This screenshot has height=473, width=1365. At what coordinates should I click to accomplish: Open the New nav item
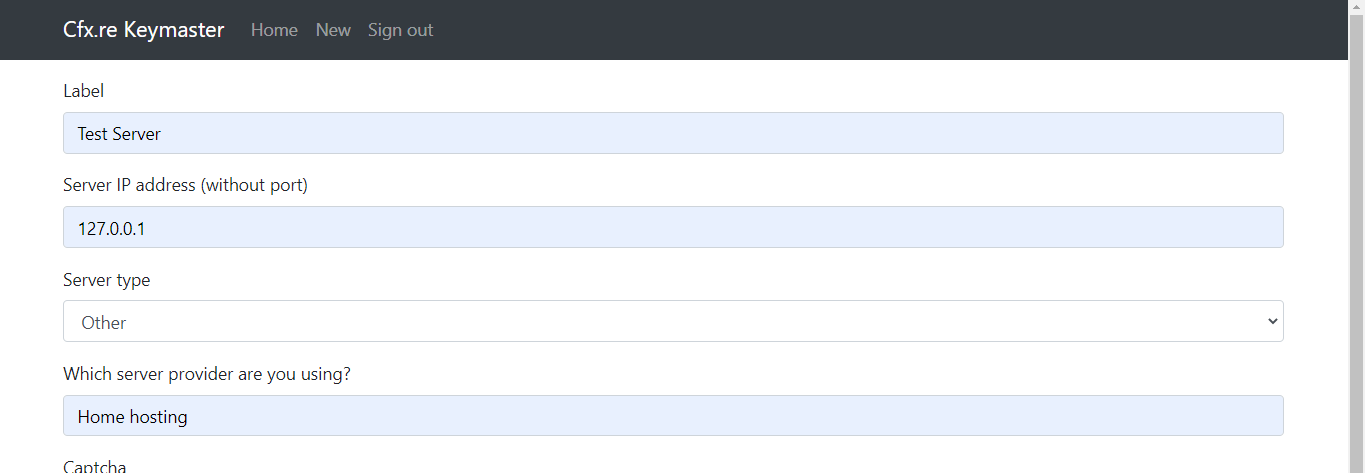333,30
